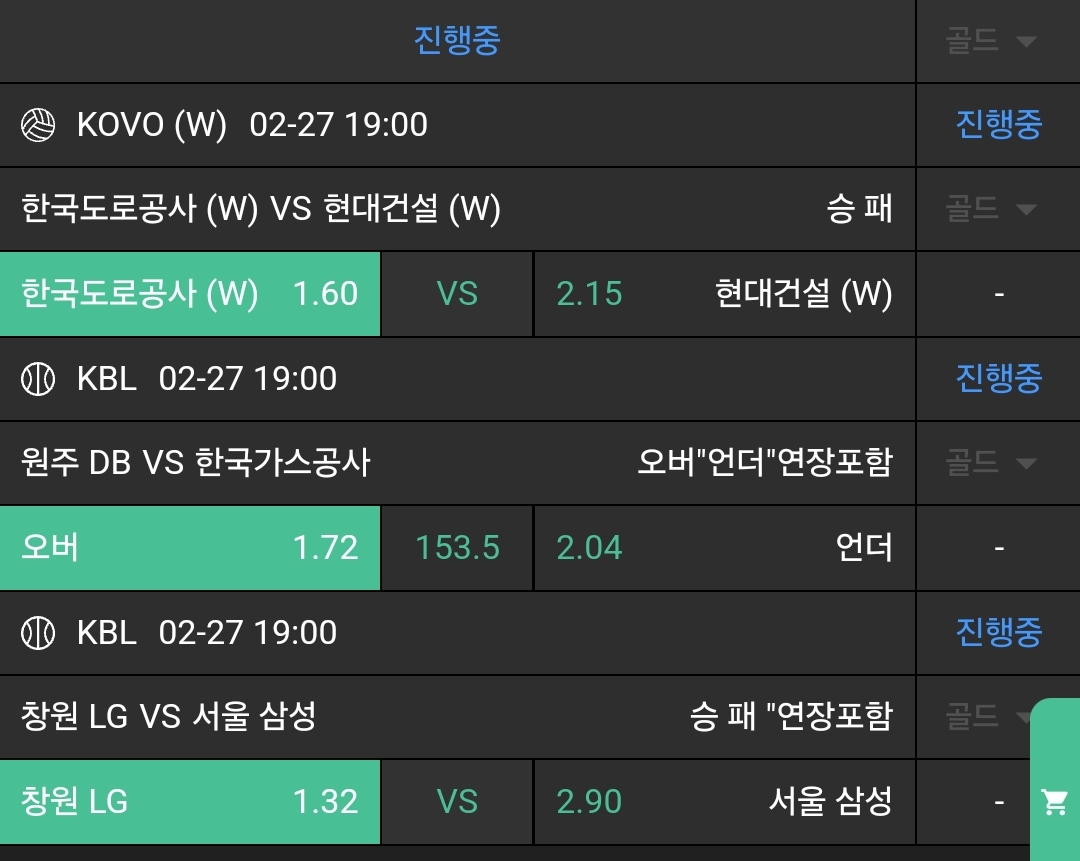Click 진행중 status on 원주 DB league row
Image resolution: width=1080 pixels, height=861 pixels.
[x=998, y=379]
